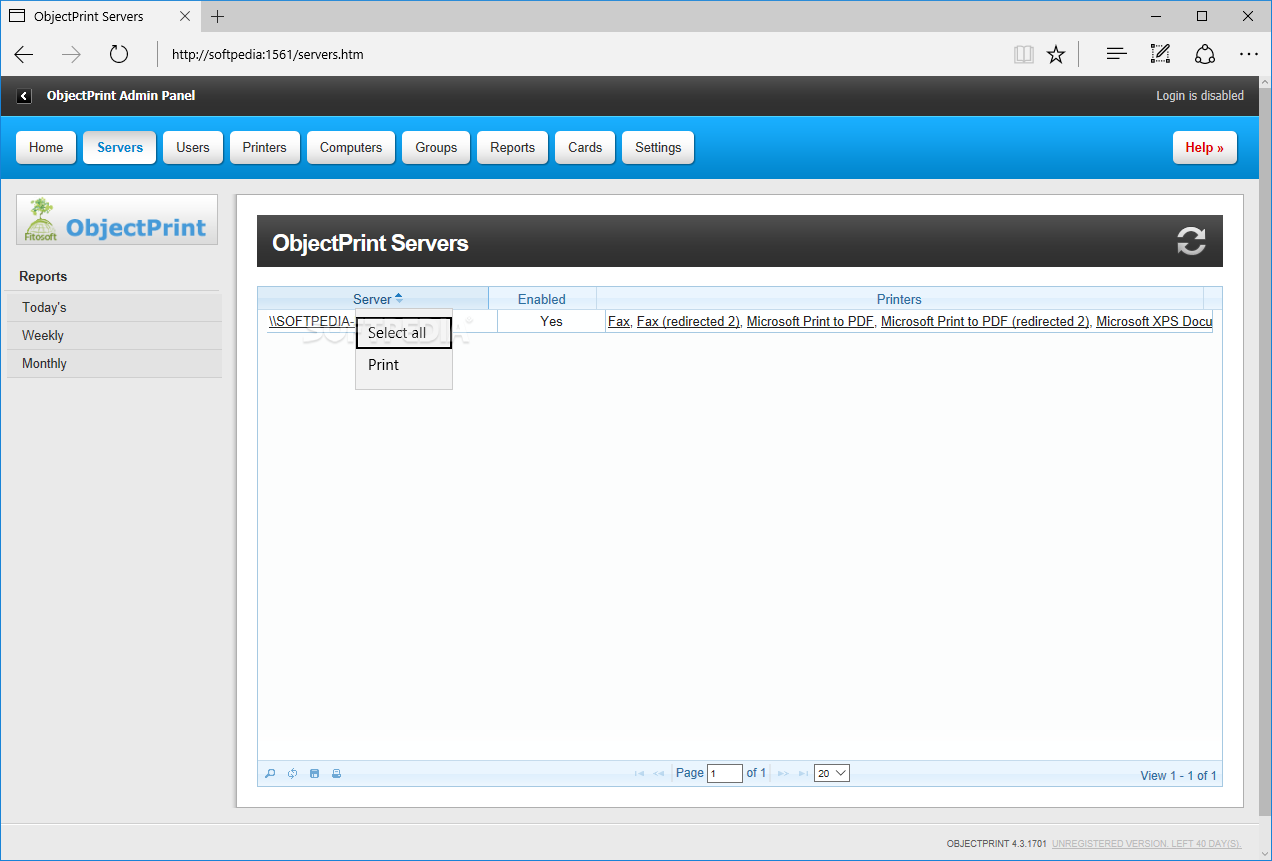Click the browser back arrow

click(24, 54)
